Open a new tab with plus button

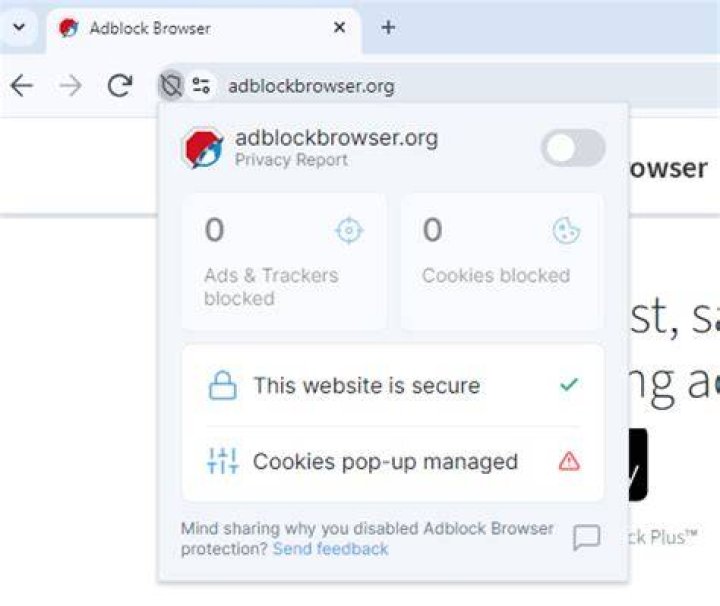pyautogui.click(x=388, y=28)
